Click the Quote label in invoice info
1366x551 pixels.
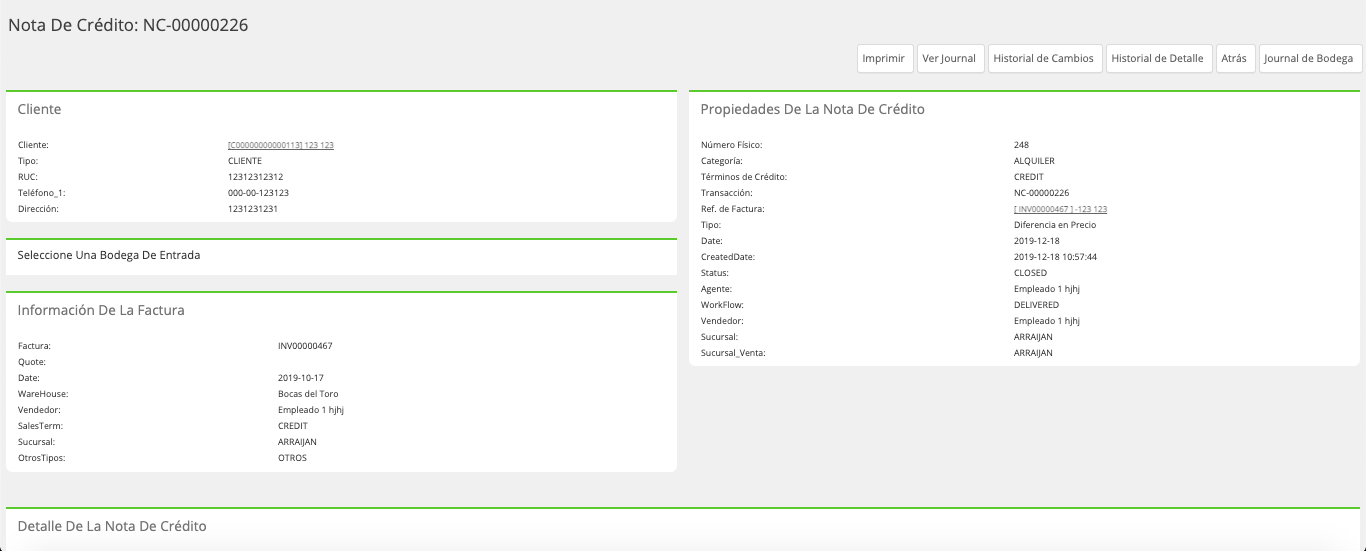coord(33,362)
